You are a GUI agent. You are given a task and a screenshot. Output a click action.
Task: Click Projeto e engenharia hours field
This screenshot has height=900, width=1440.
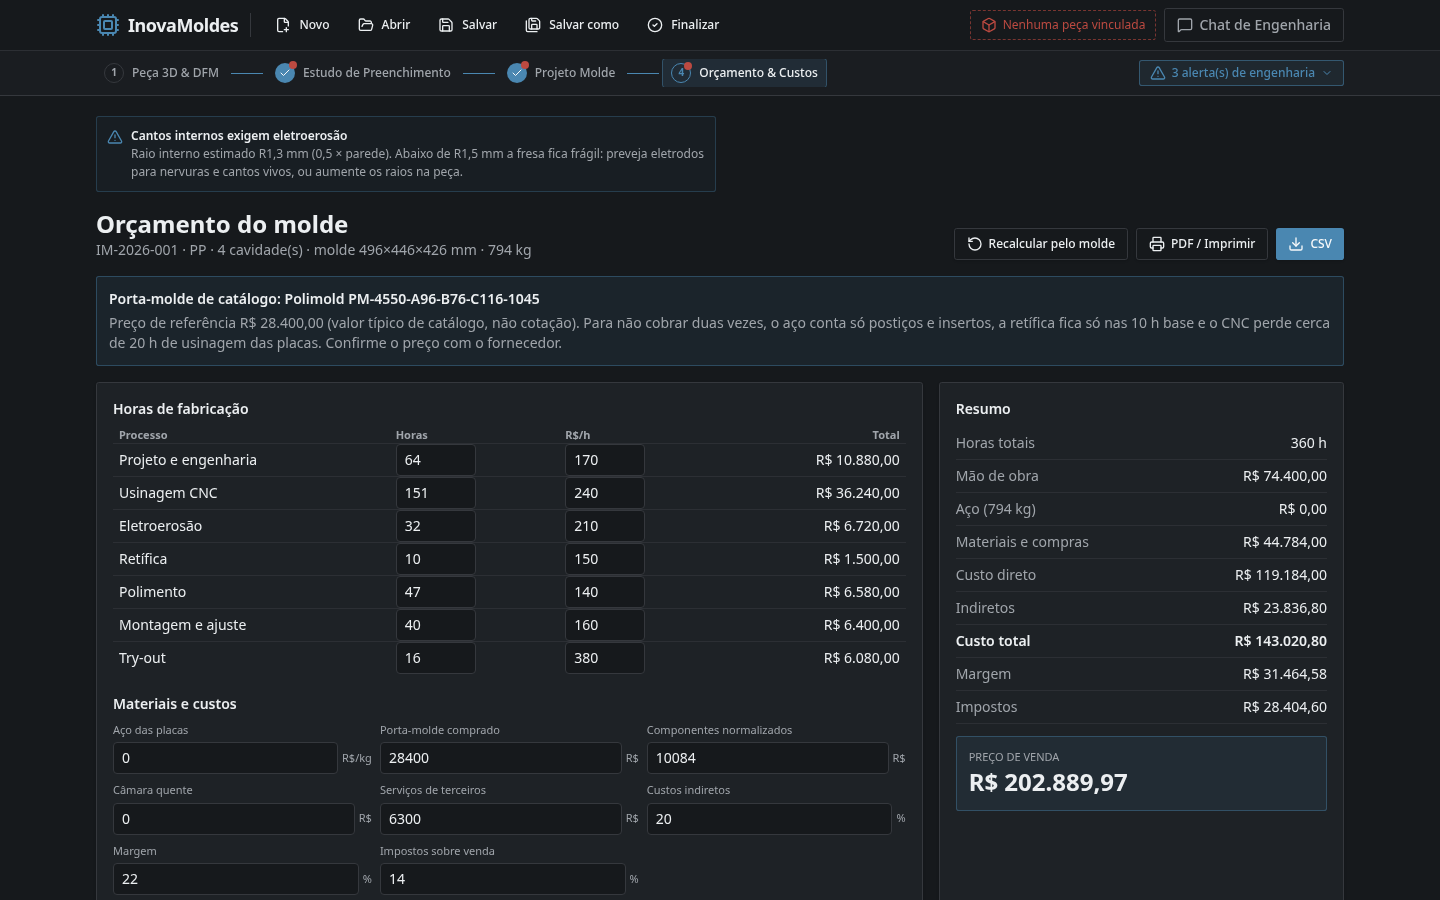435,460
